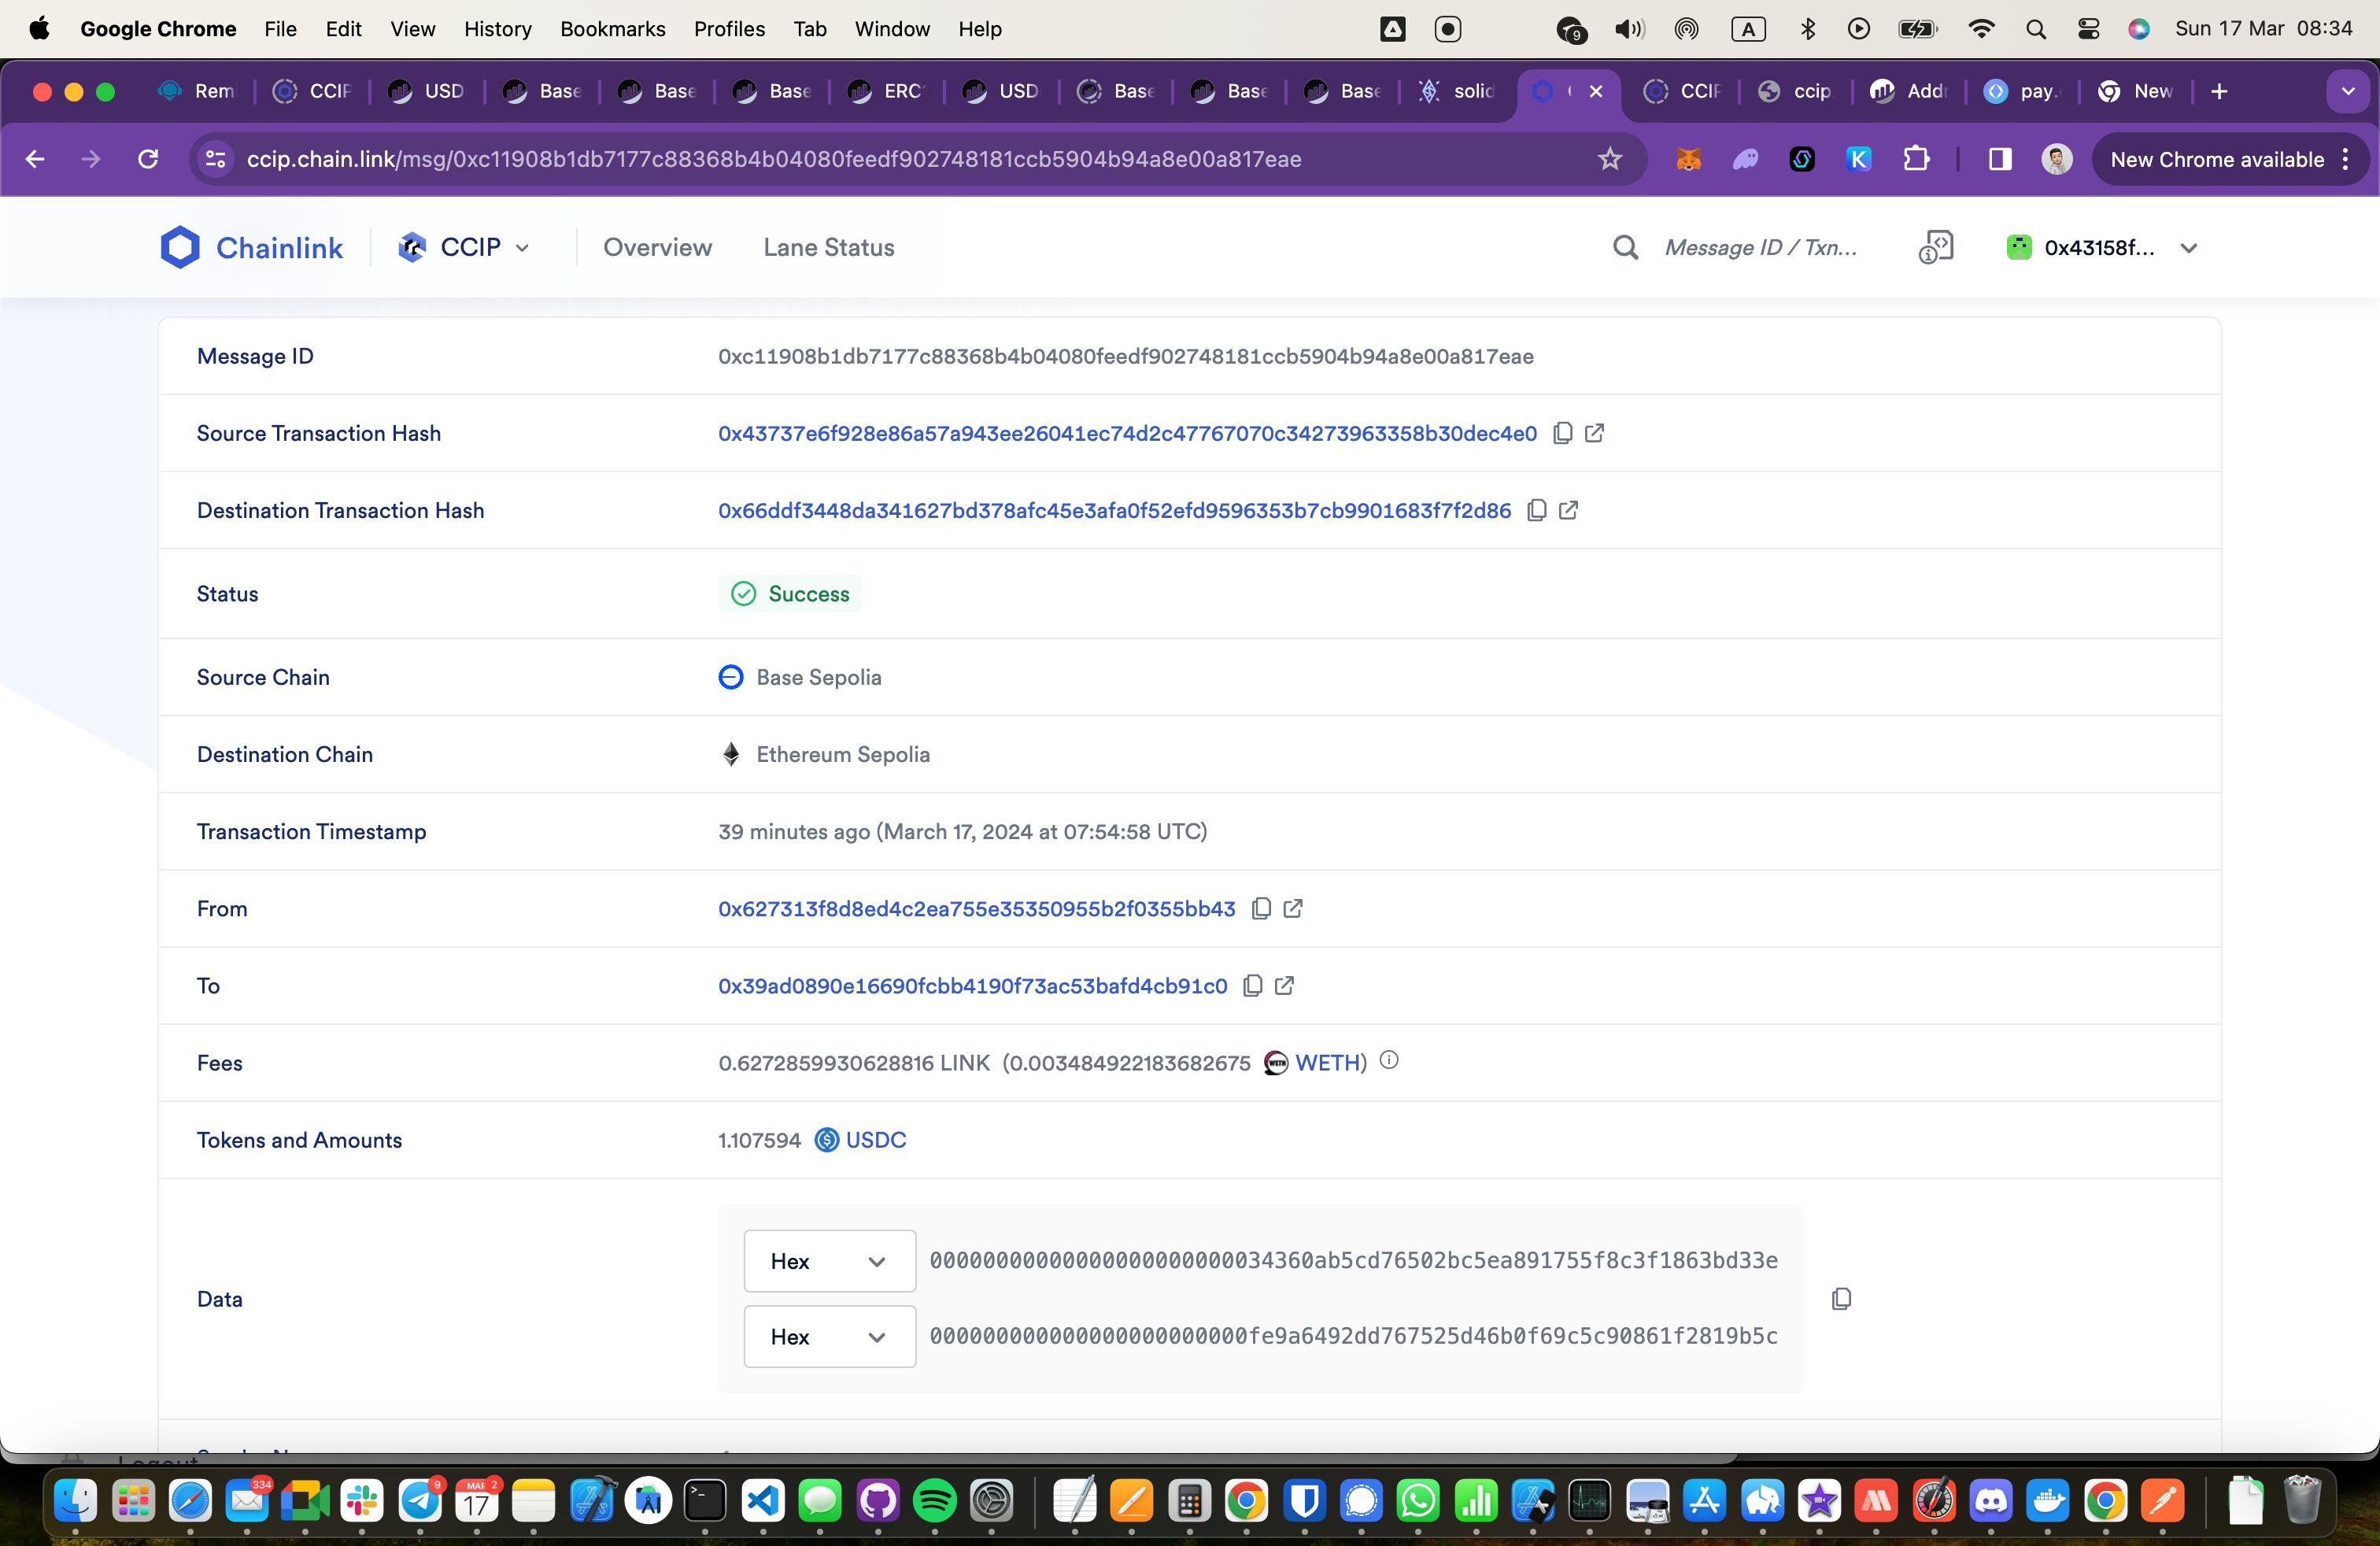The height and width of the screenshot is (1546, 2380).
Task: Click the USDC token icon
Action: tap(827, 1140)
